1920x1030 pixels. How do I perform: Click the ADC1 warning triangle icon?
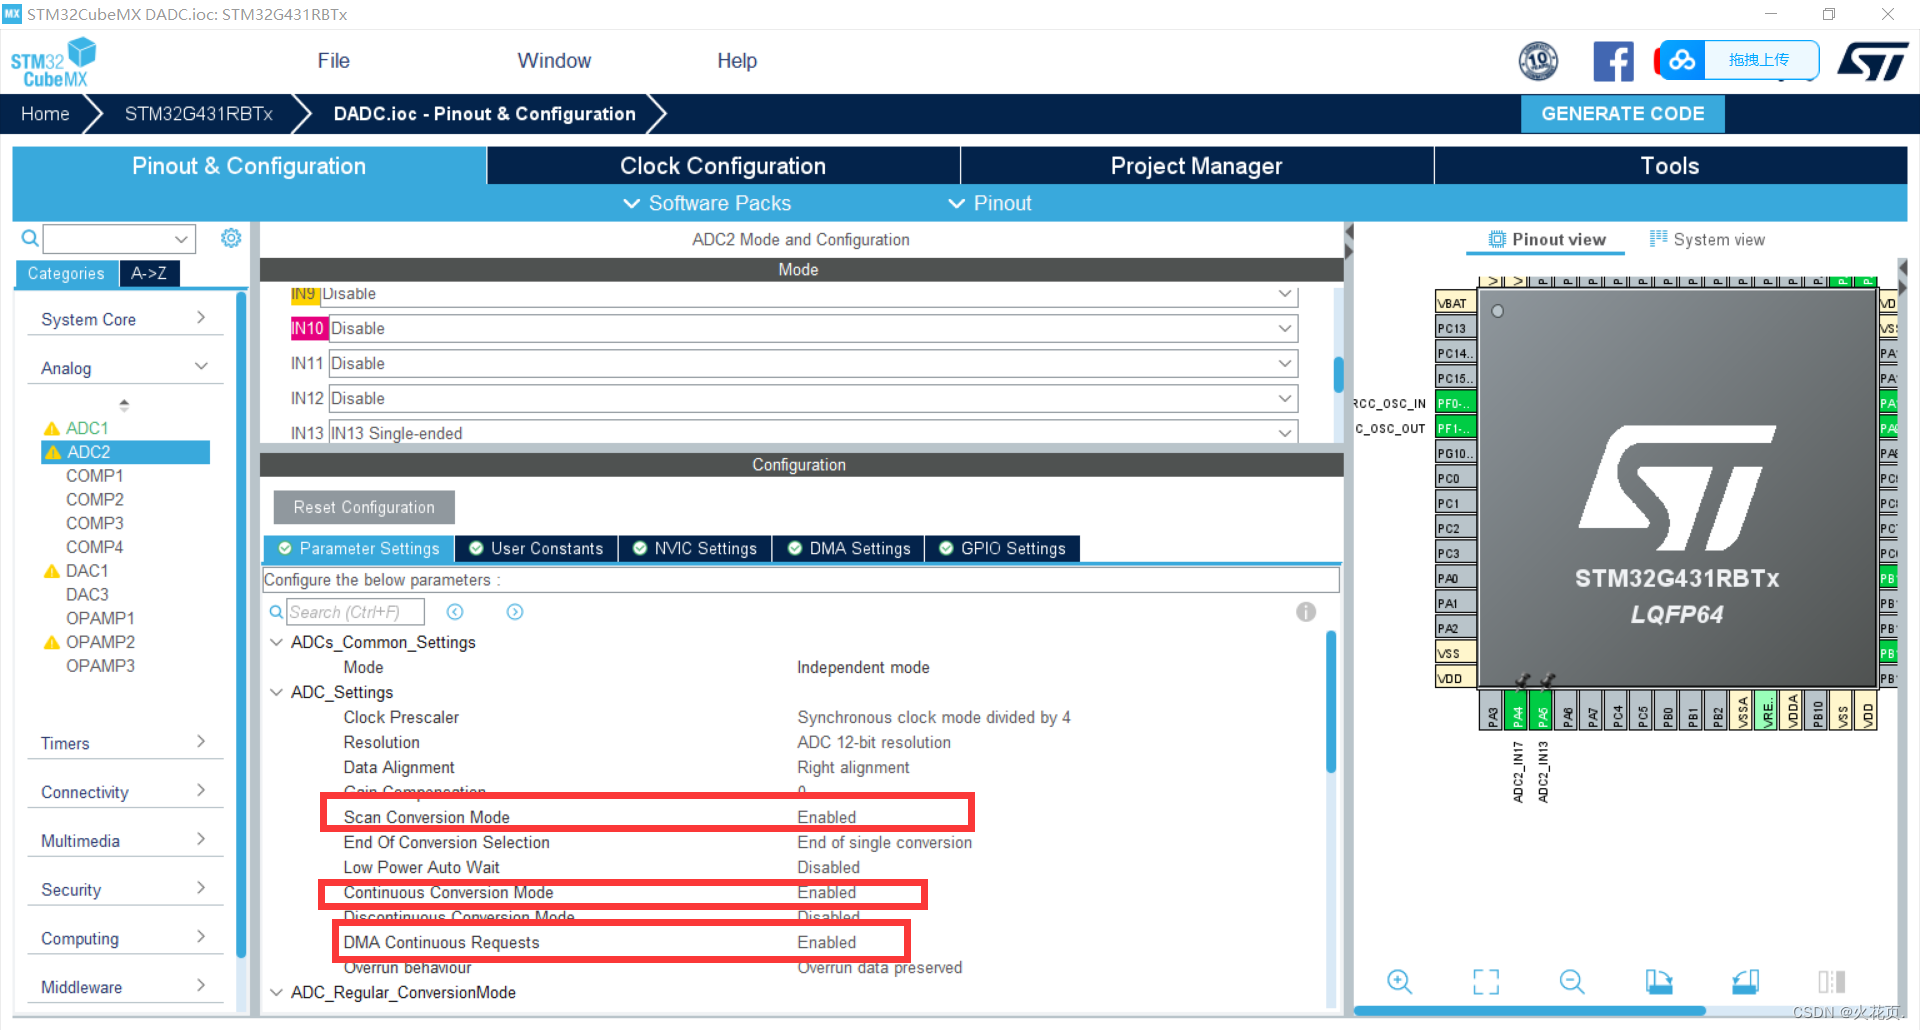tap(52, 429)
